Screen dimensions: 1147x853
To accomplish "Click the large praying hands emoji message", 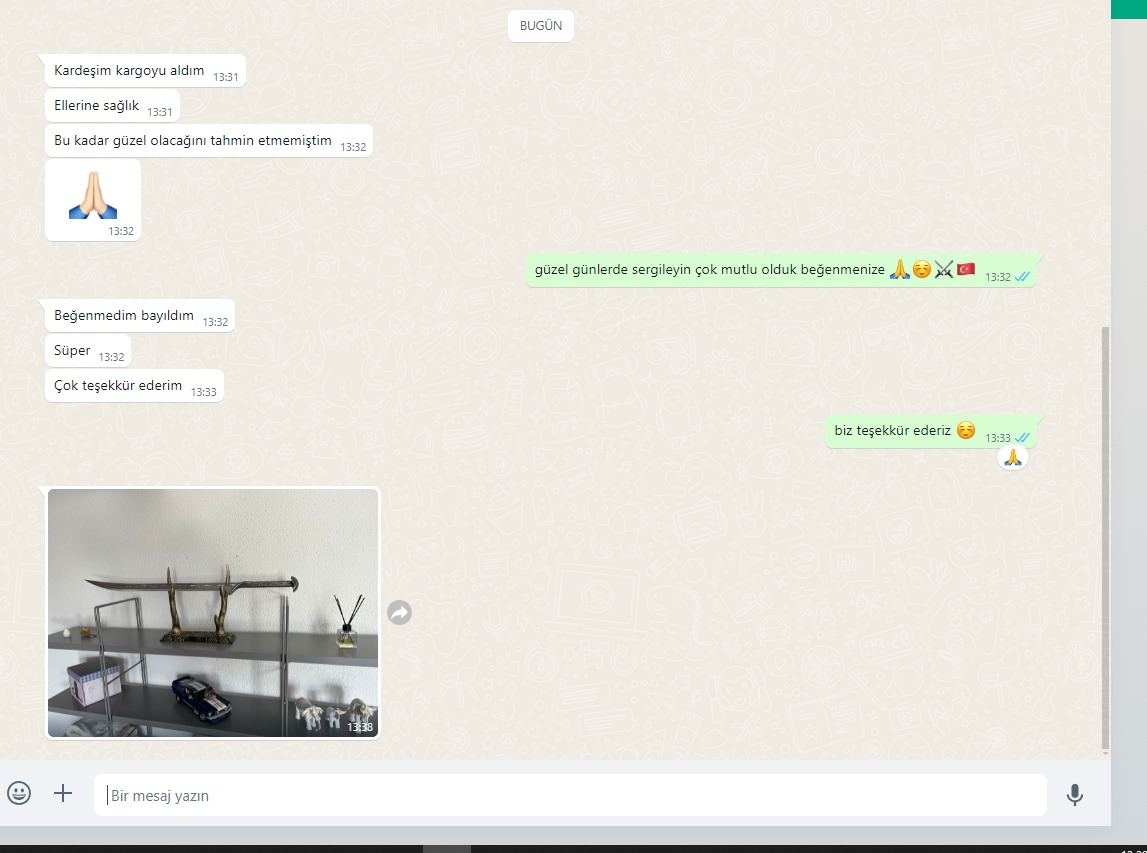I will pyautogui.click(x=93, y=196).
